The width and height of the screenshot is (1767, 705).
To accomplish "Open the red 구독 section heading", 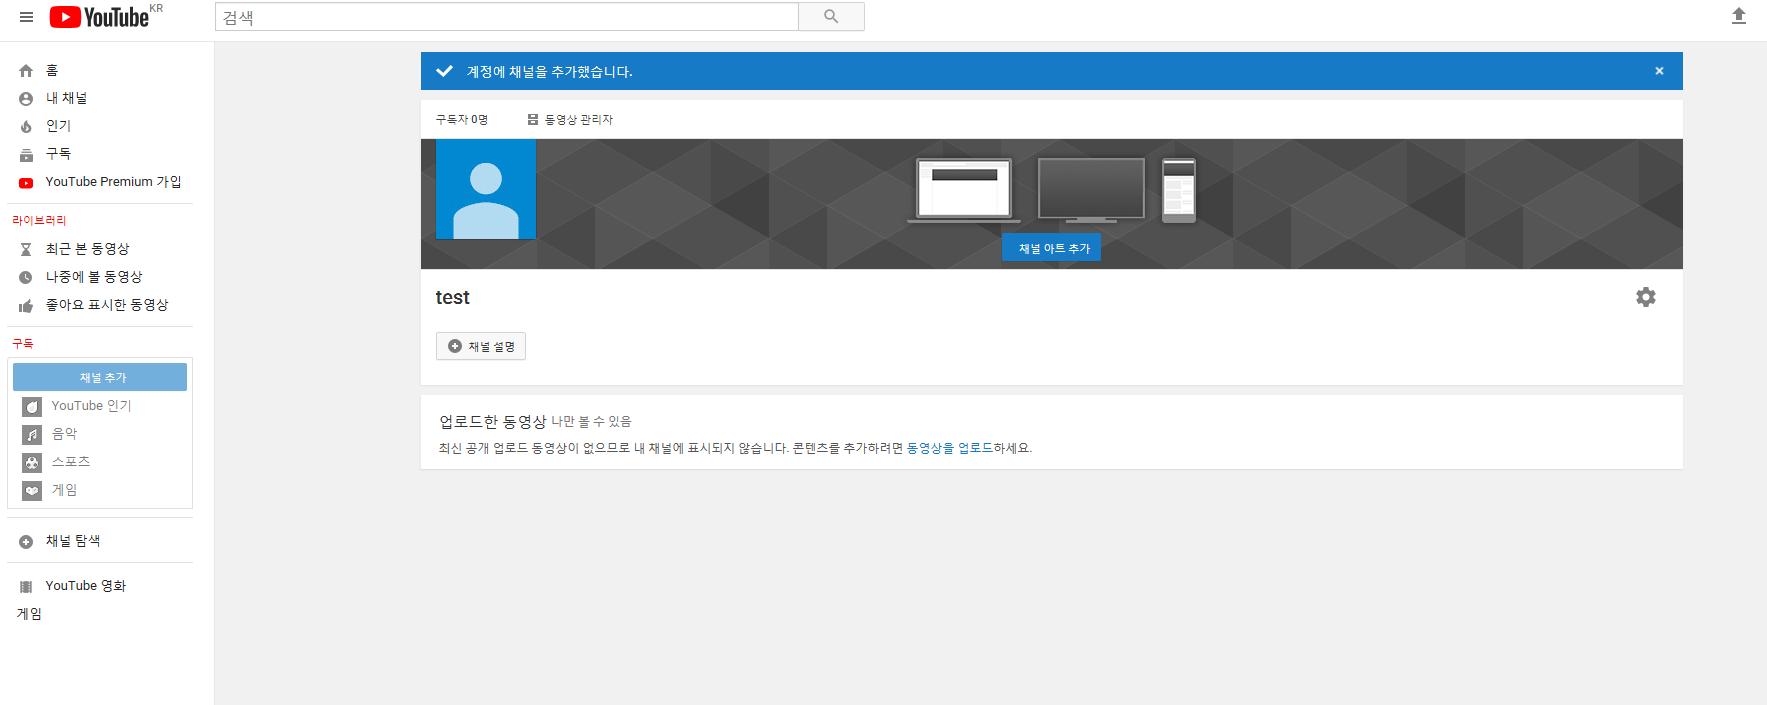I will coord(23,344).
